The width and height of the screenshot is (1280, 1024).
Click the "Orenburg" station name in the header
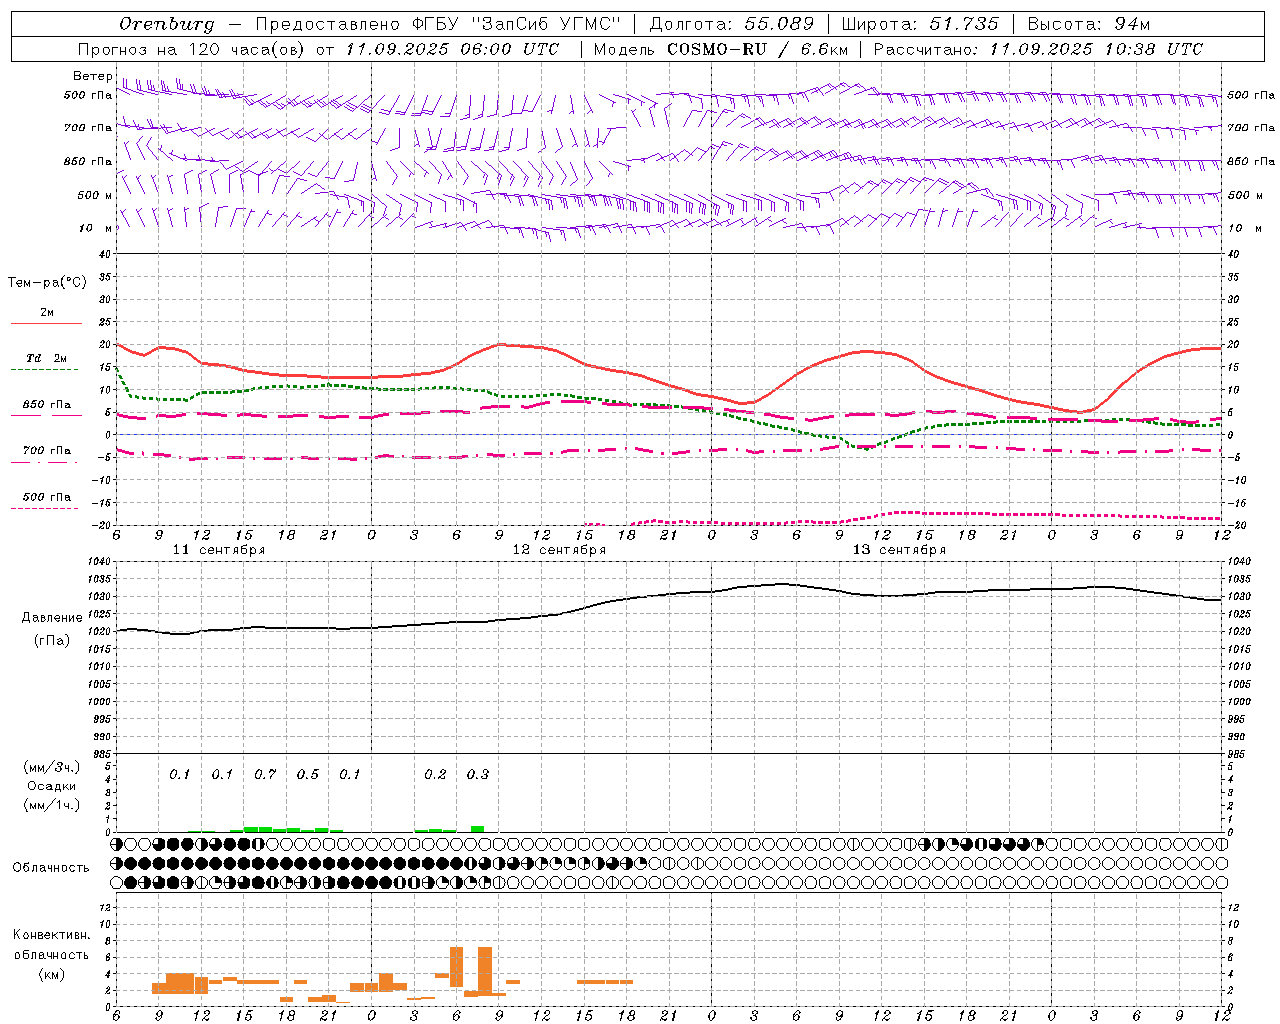pyautogui.click(x=166, y=24)
